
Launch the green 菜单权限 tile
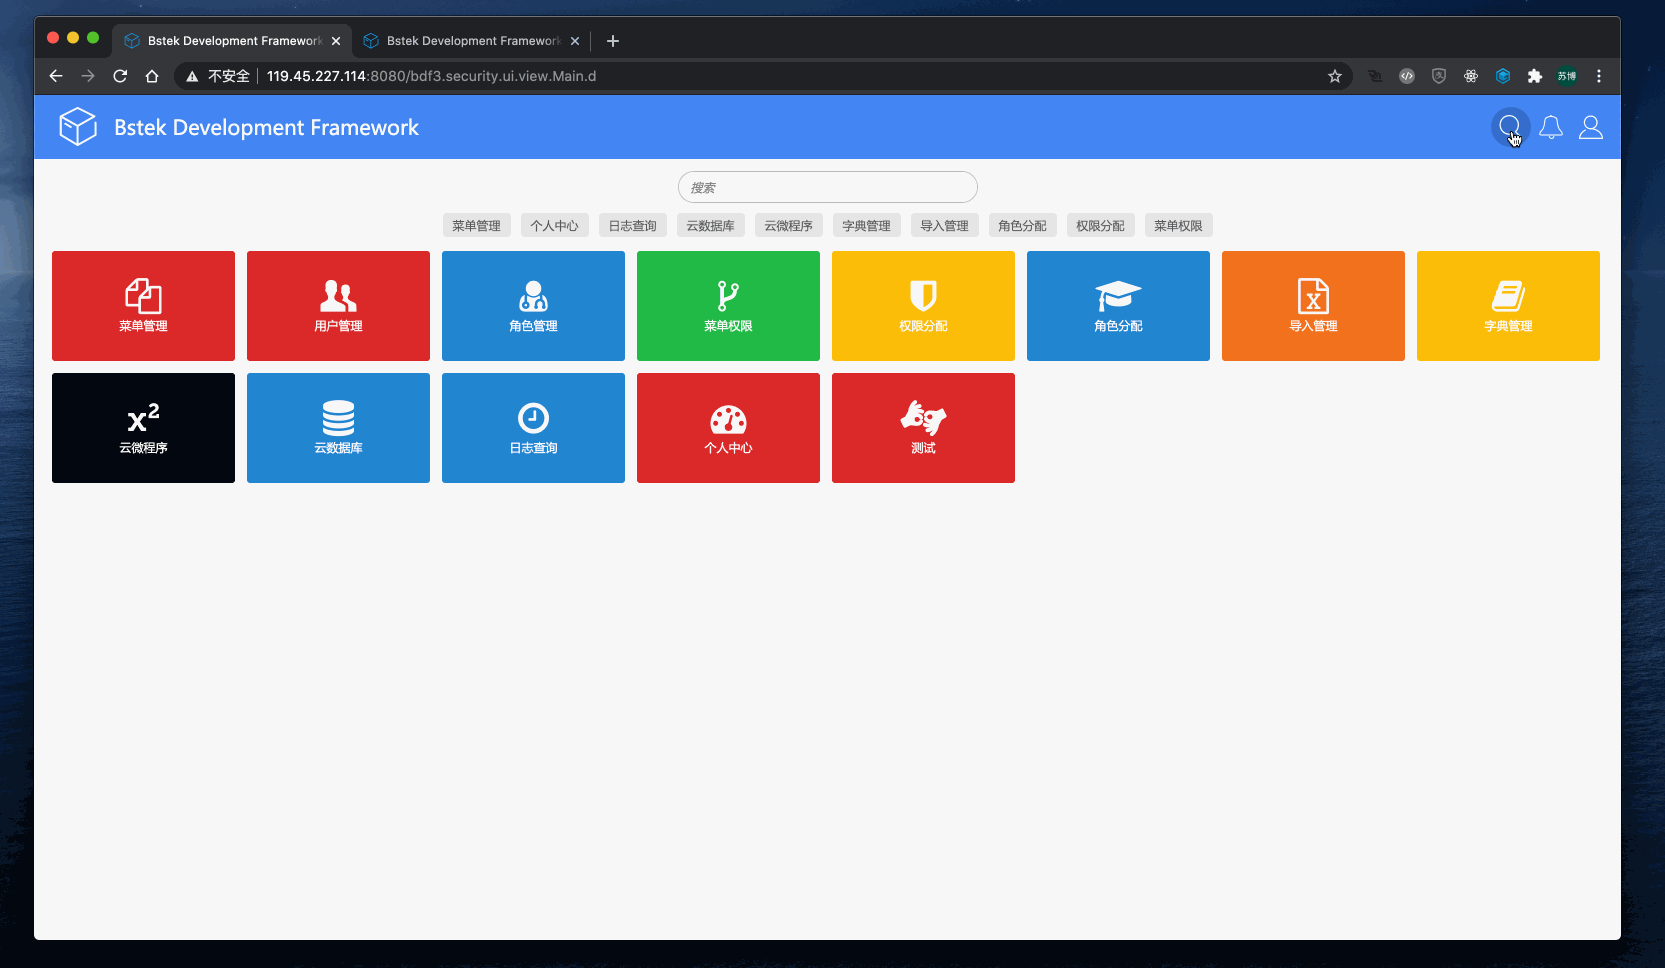(x=728, y=306)
